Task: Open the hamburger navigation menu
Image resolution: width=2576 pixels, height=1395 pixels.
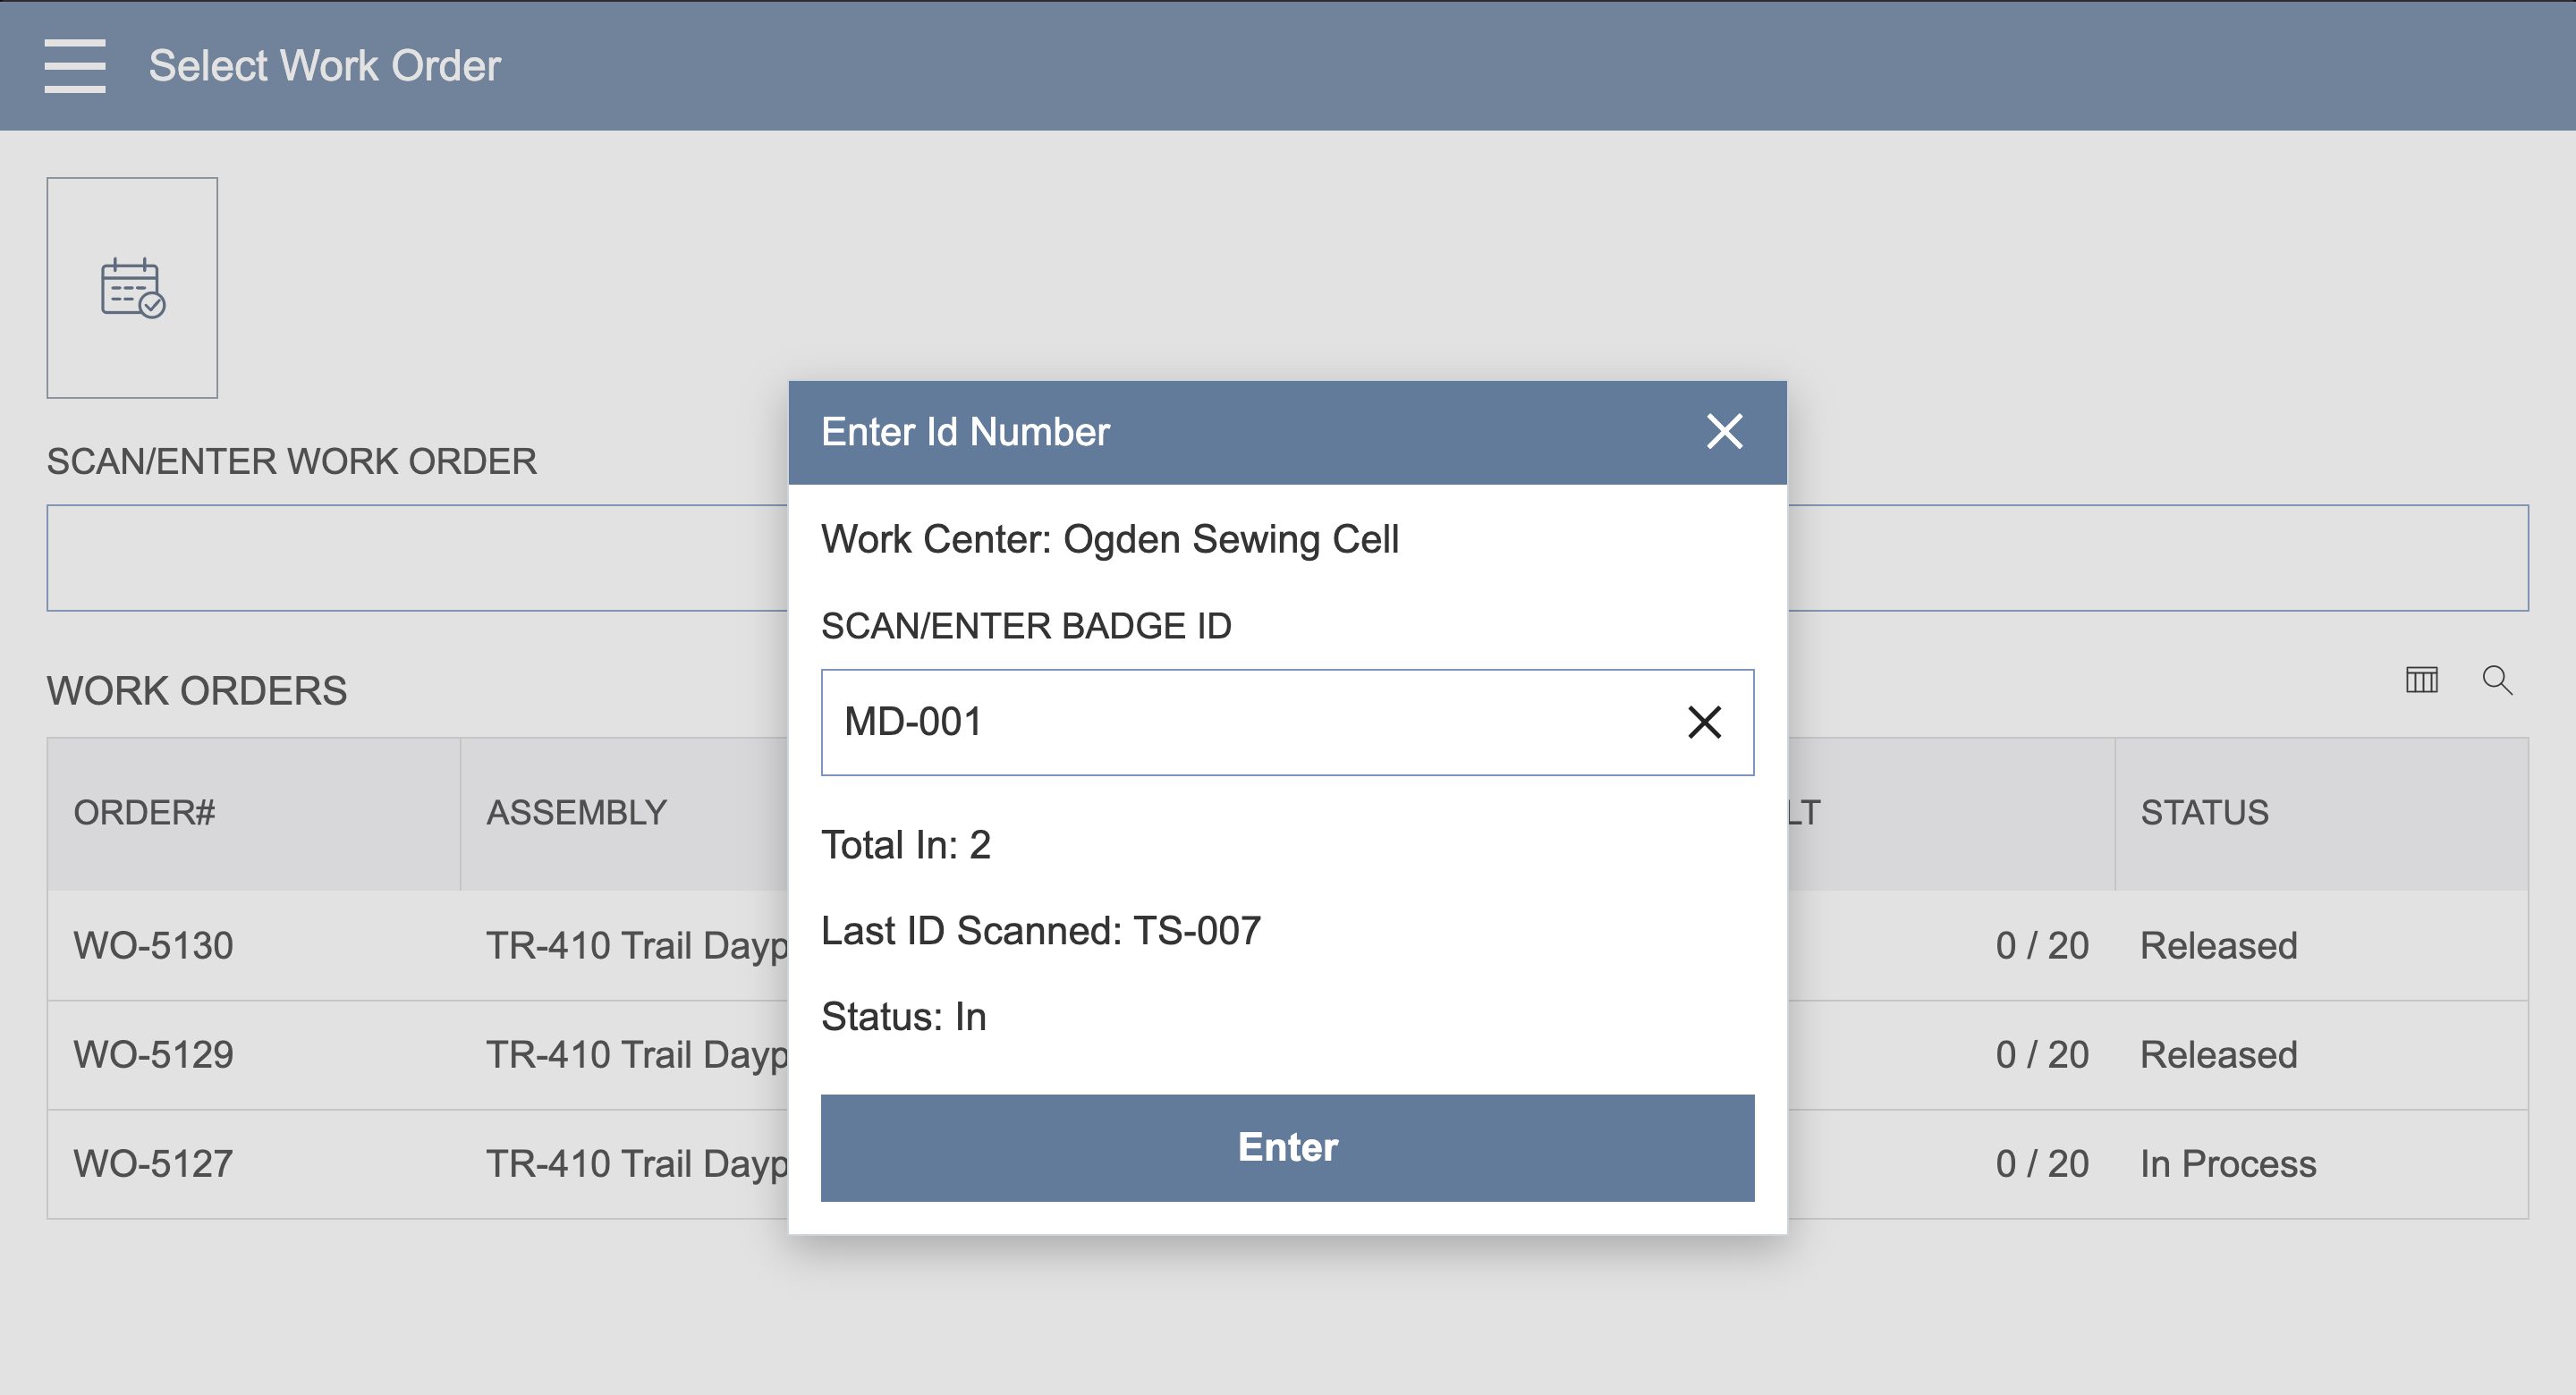Action: click(75, 66)
